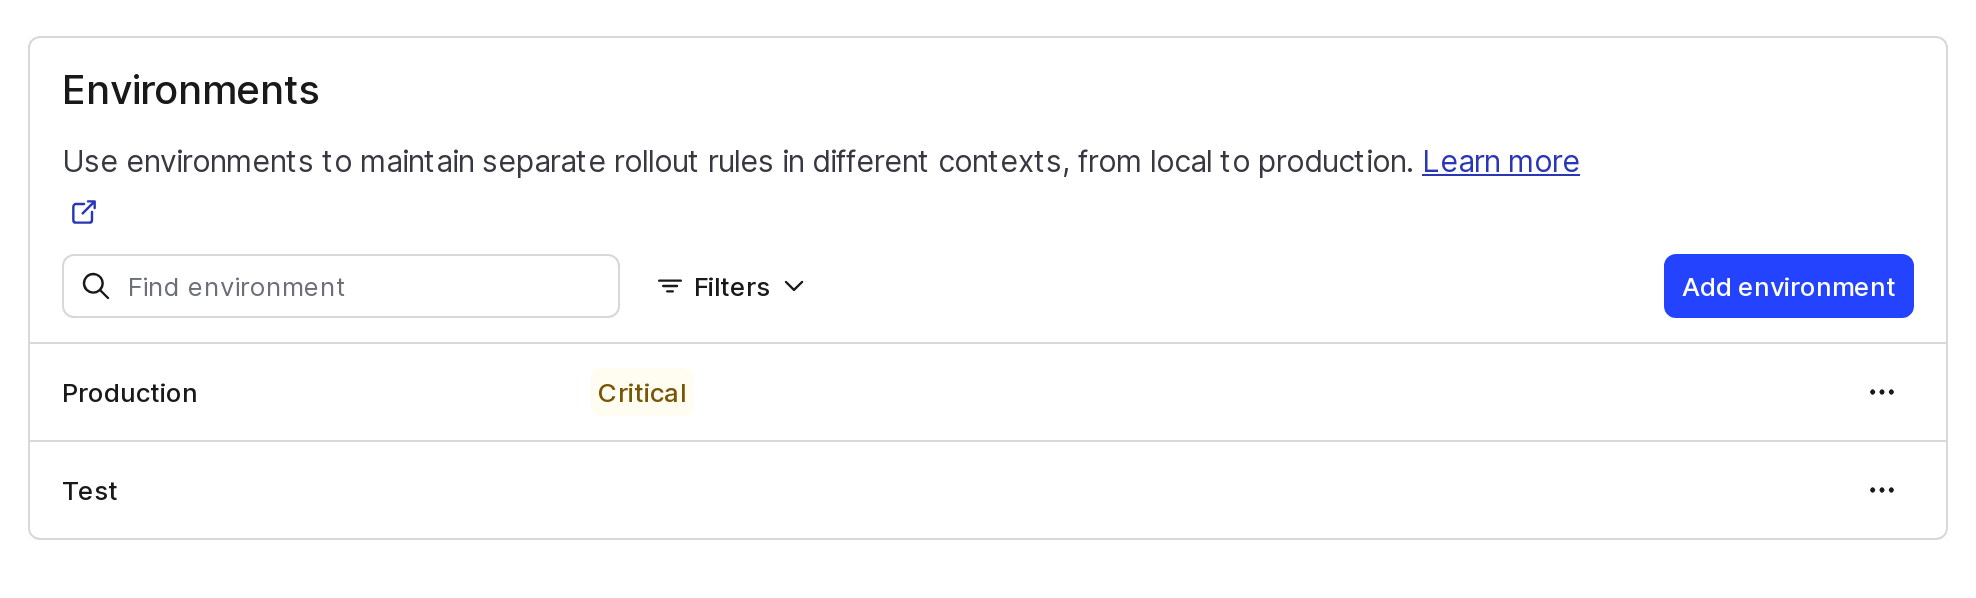Click the Production environment name

(x=129, y=392)
